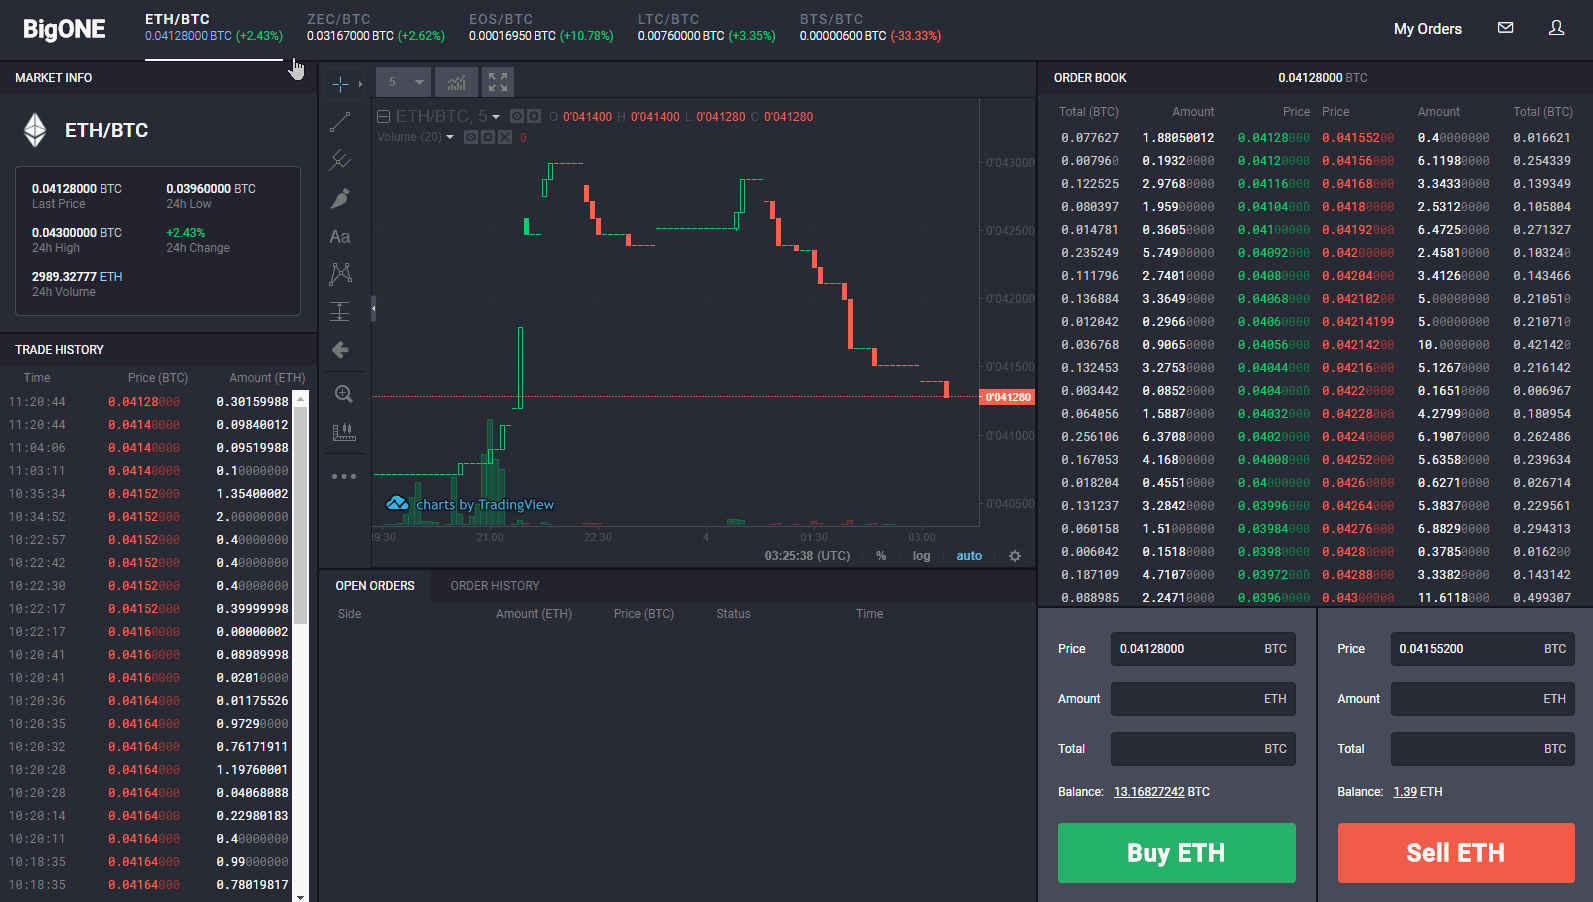This screenshot has height=902, width=1593.
Task: Select the brush drawing tool
Action: coord(340,199)
